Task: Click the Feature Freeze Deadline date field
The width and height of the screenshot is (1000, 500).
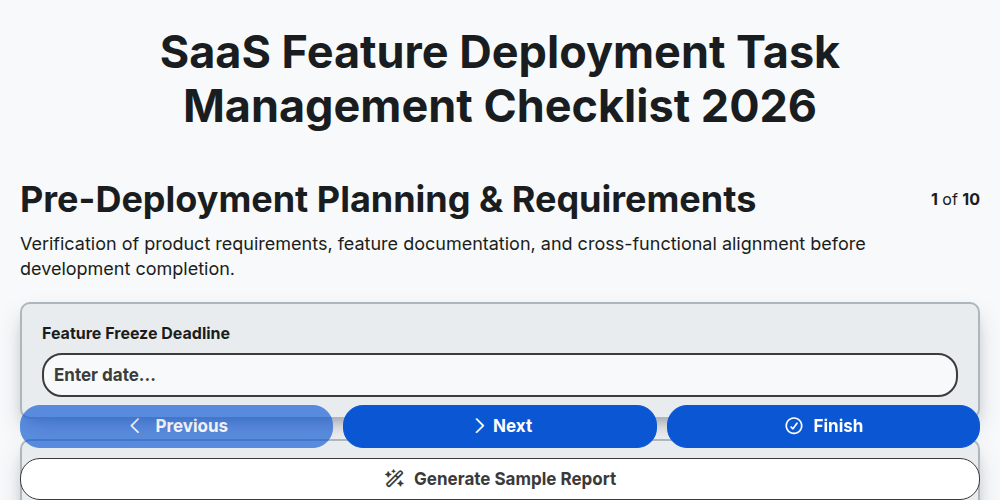Action: click(x=499, y=375)
